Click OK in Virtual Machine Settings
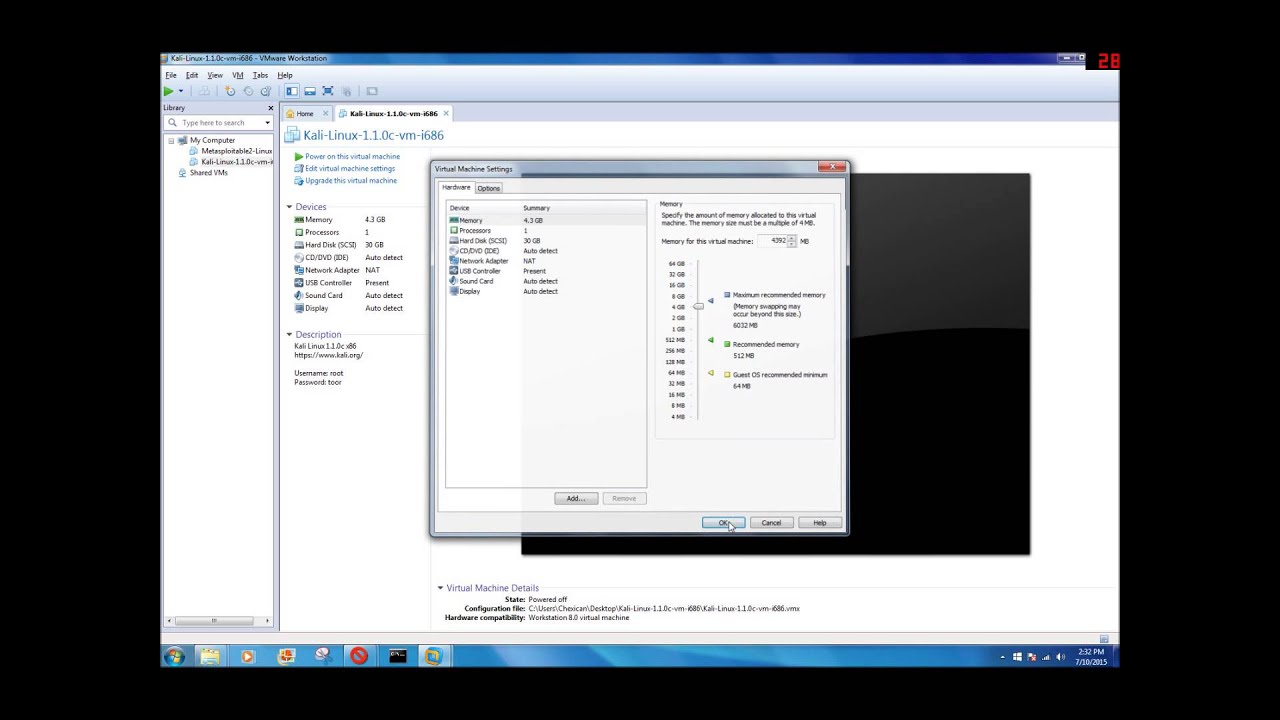1280x720 pixels. tap(723, 523)
